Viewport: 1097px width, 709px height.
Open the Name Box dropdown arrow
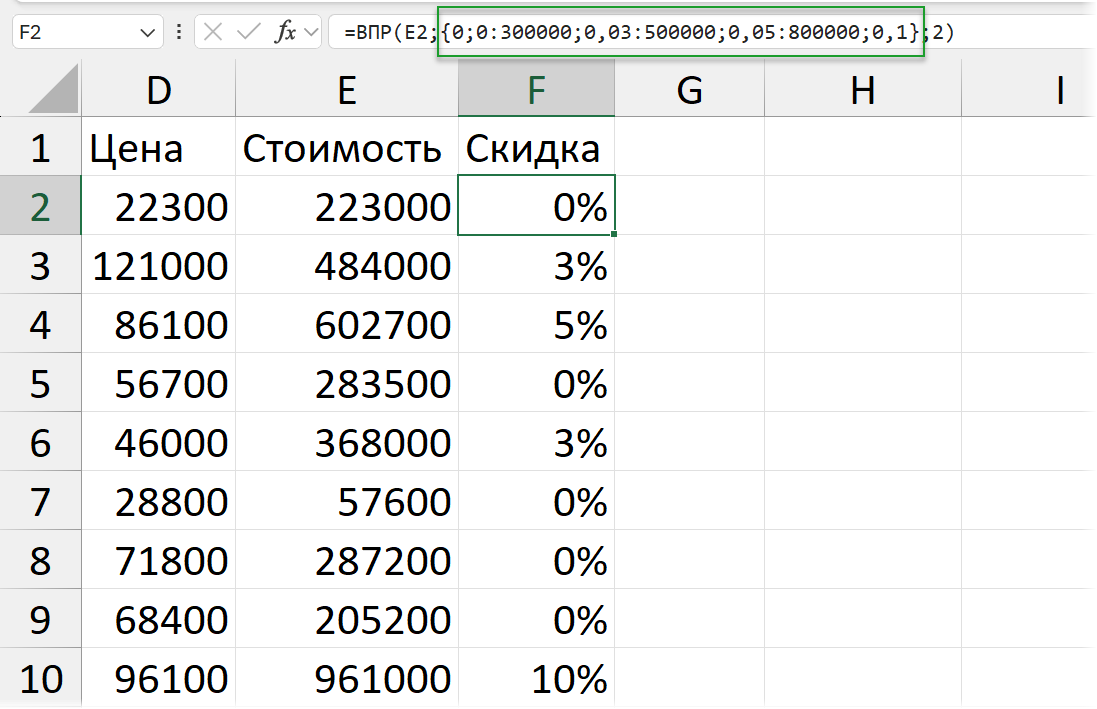tap(147, 33)
